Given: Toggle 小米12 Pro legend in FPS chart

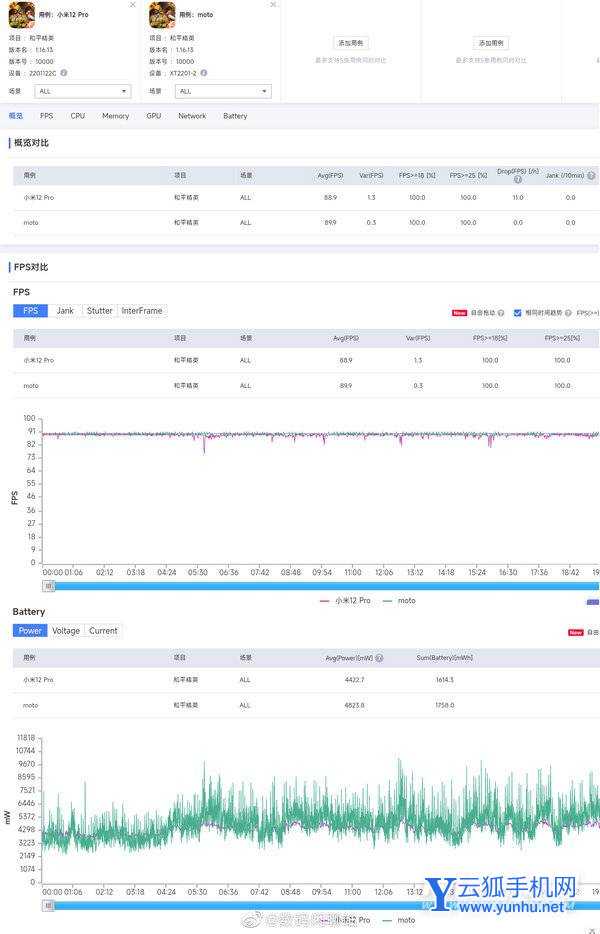Looking at the screenshot, I should click(x=345, y=600).
